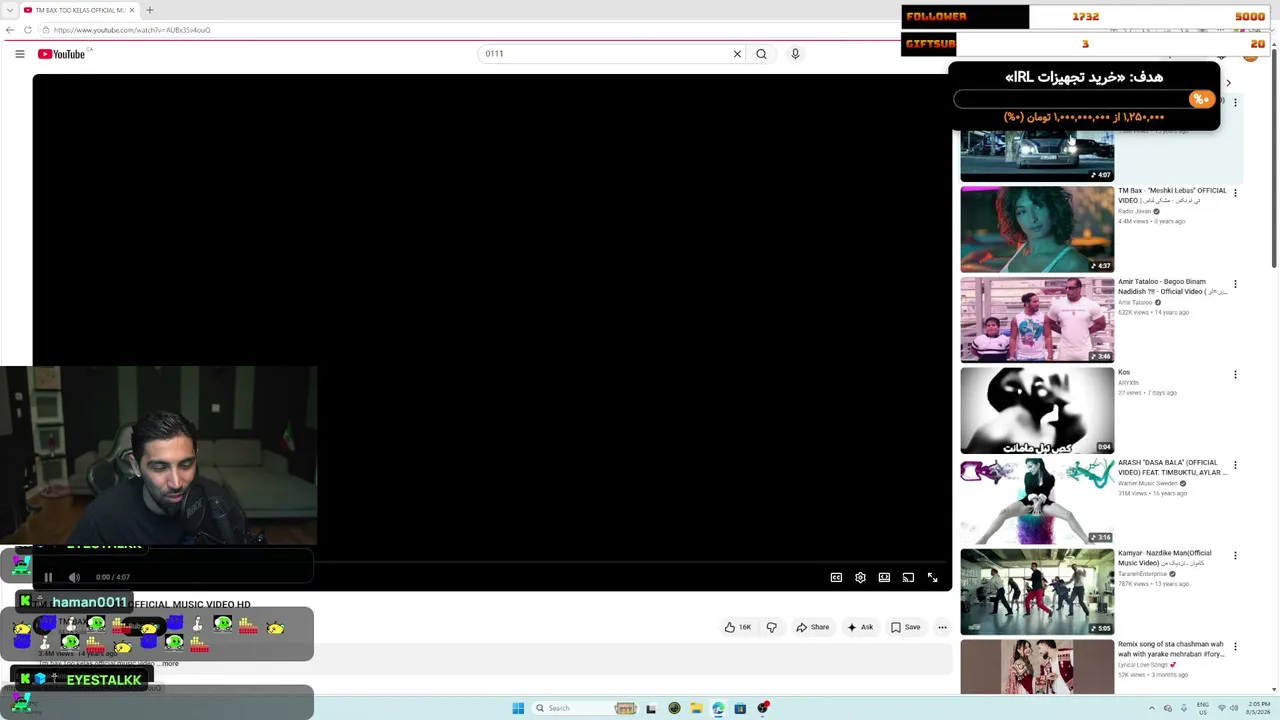Select the TM BAX-TOO KELAS browser tab
The height and width of the screenshot is (720, 1280).
click(x=80, y=10)
